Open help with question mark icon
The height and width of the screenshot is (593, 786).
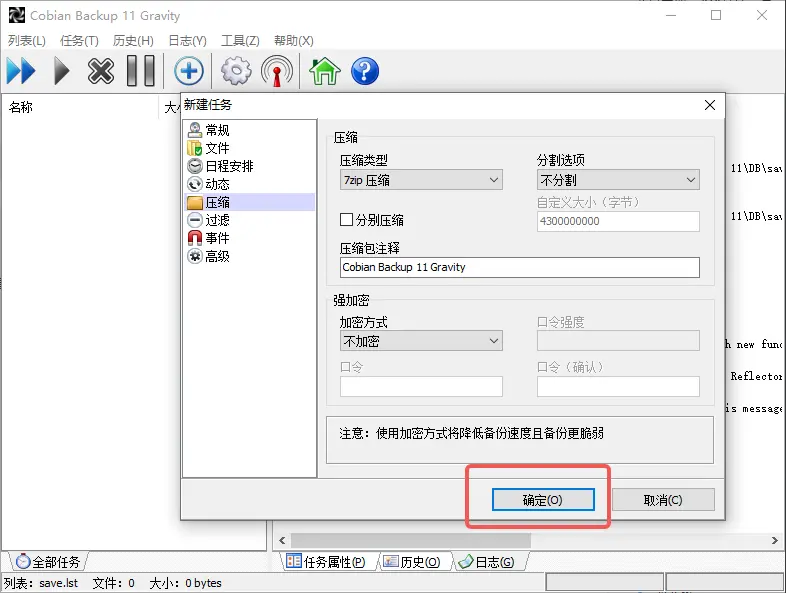[364, 71]
